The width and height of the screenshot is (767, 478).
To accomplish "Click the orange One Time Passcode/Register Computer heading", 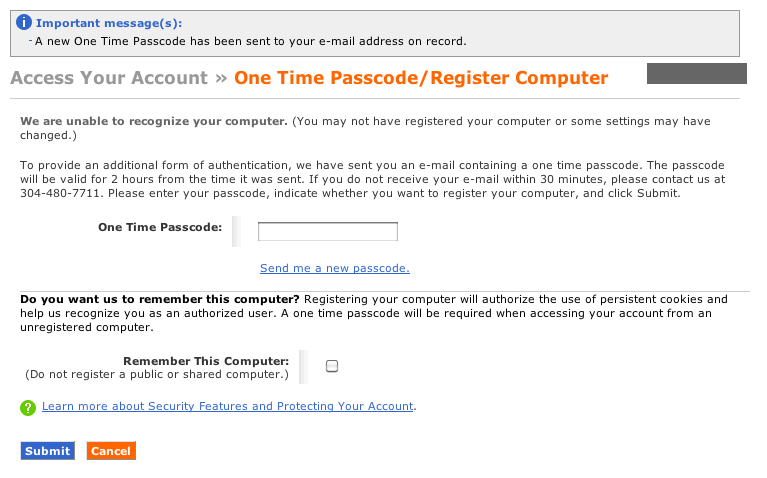I will coord(421,78).
